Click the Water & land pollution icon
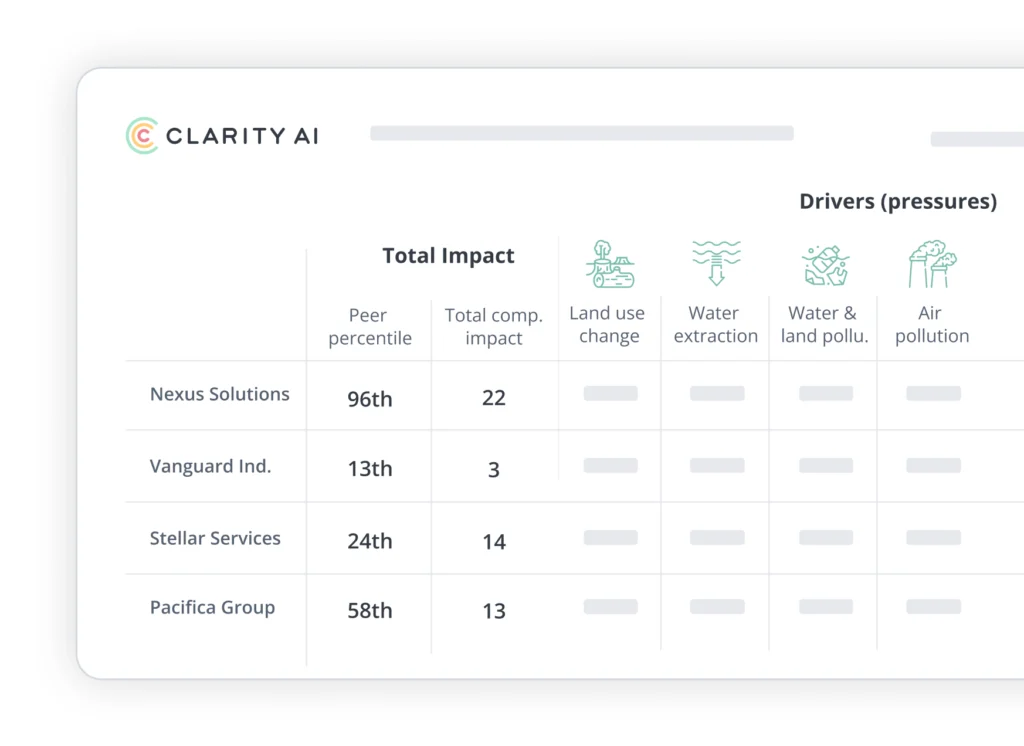 (x=825, y=264)
